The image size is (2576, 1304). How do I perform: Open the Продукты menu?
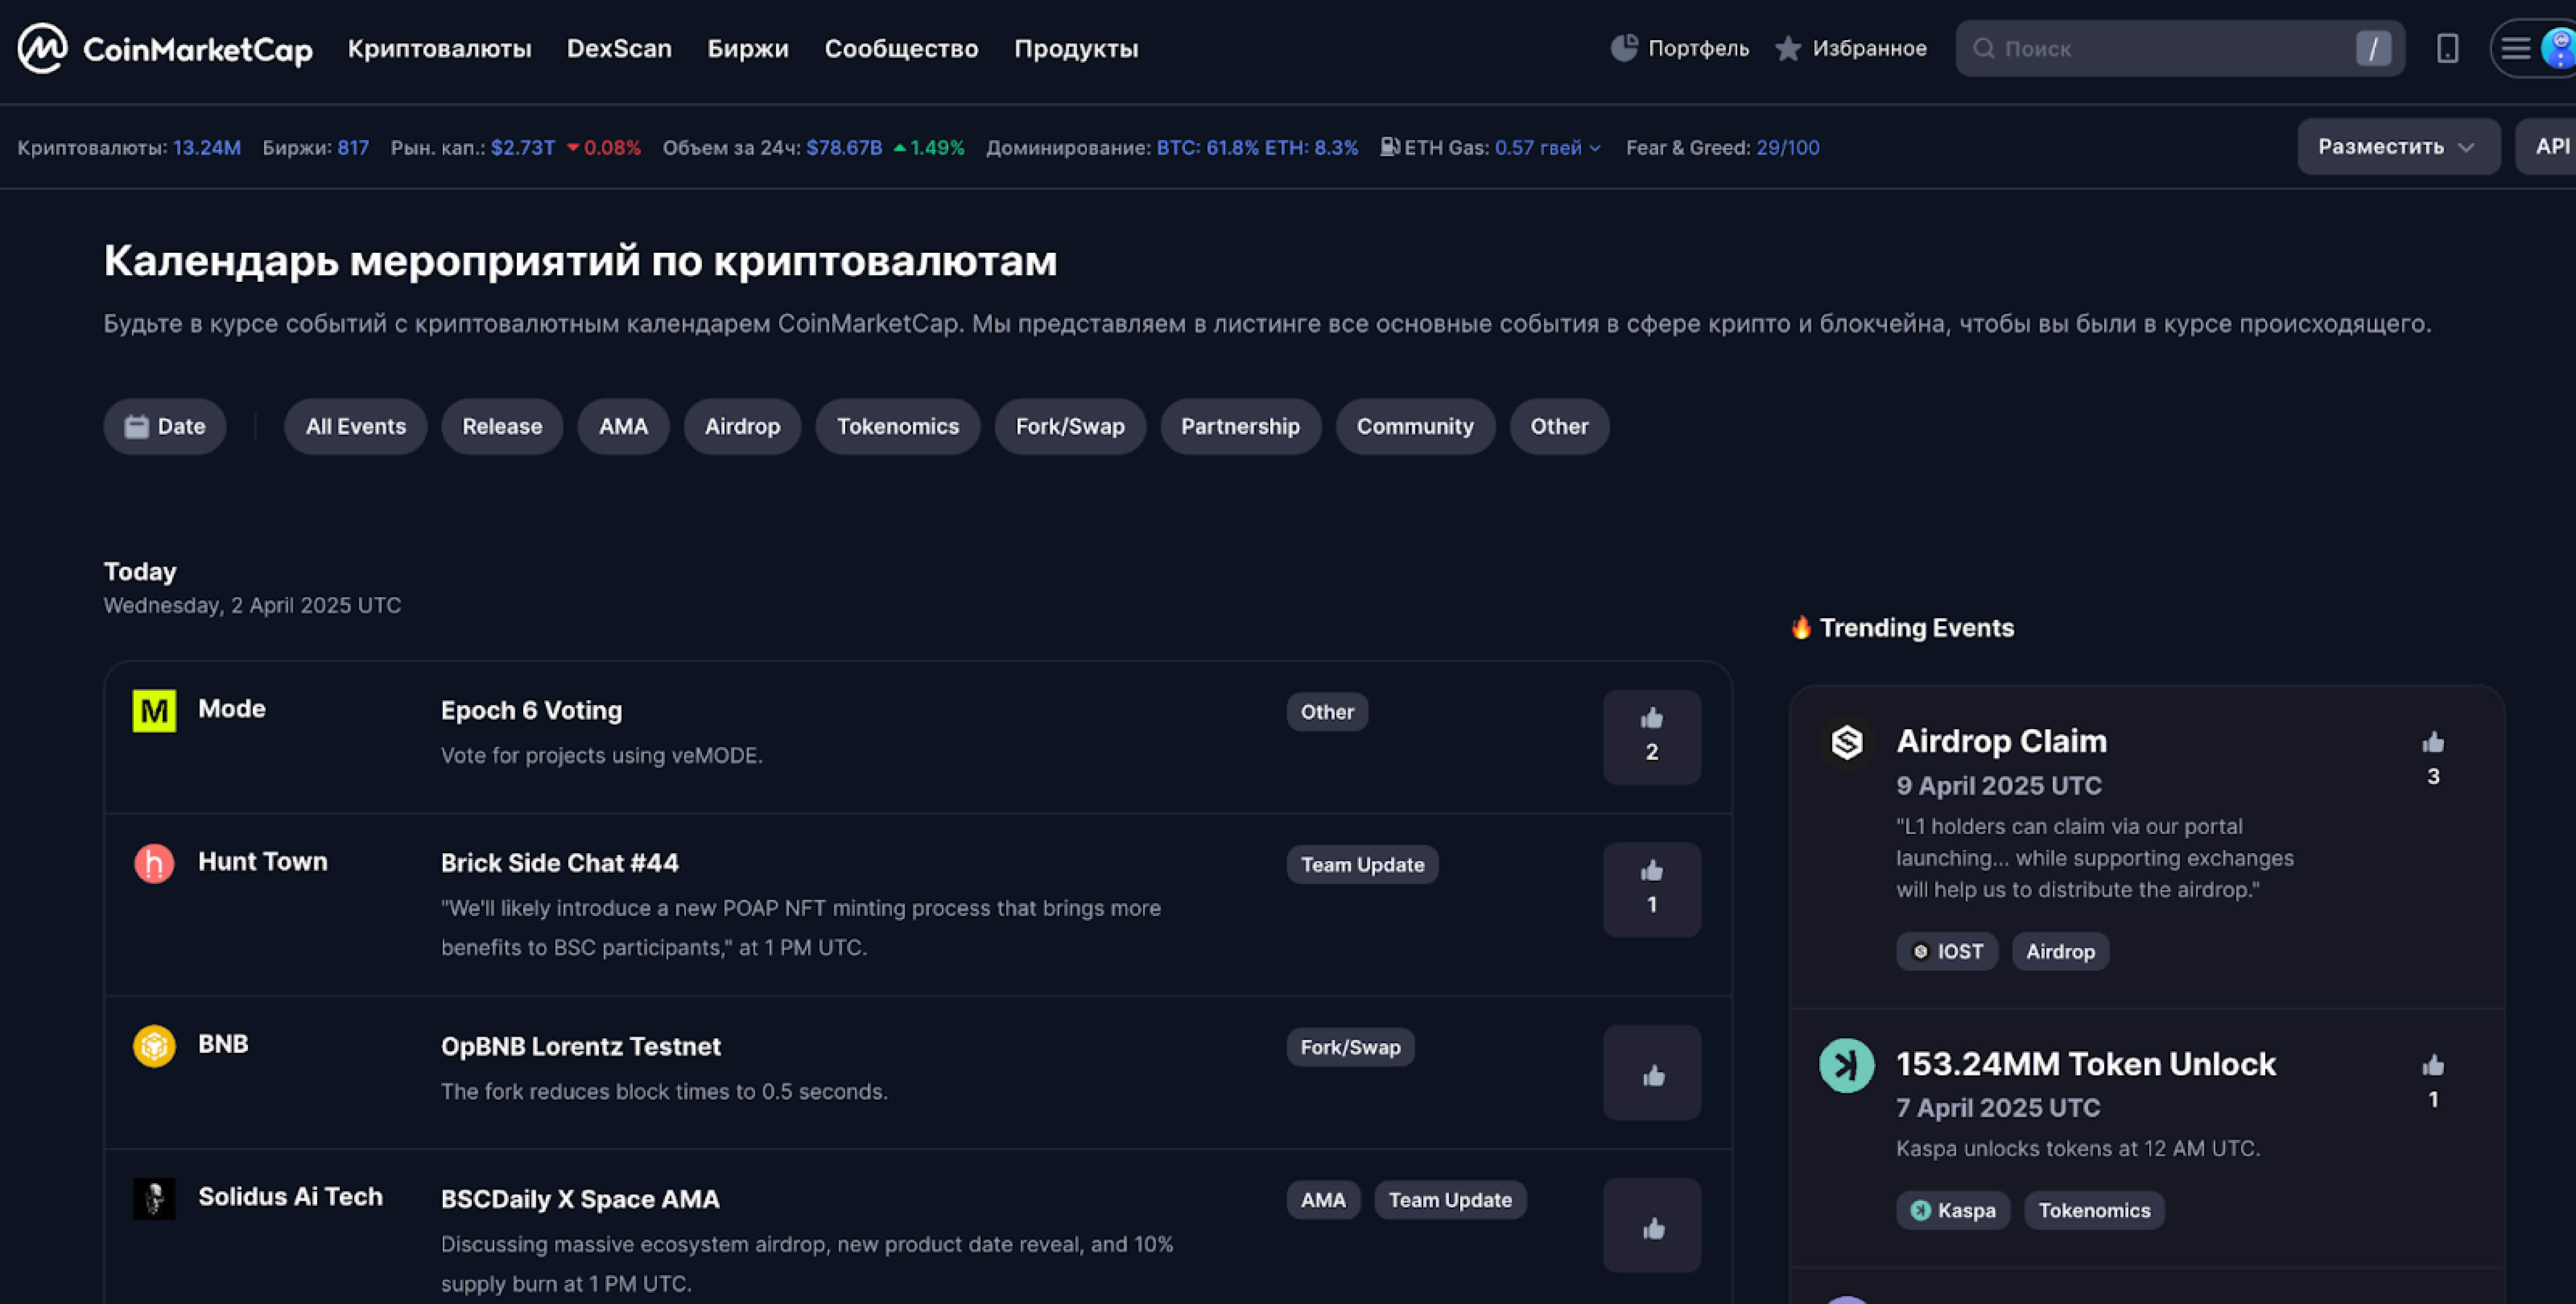[x=1076, y=48]
